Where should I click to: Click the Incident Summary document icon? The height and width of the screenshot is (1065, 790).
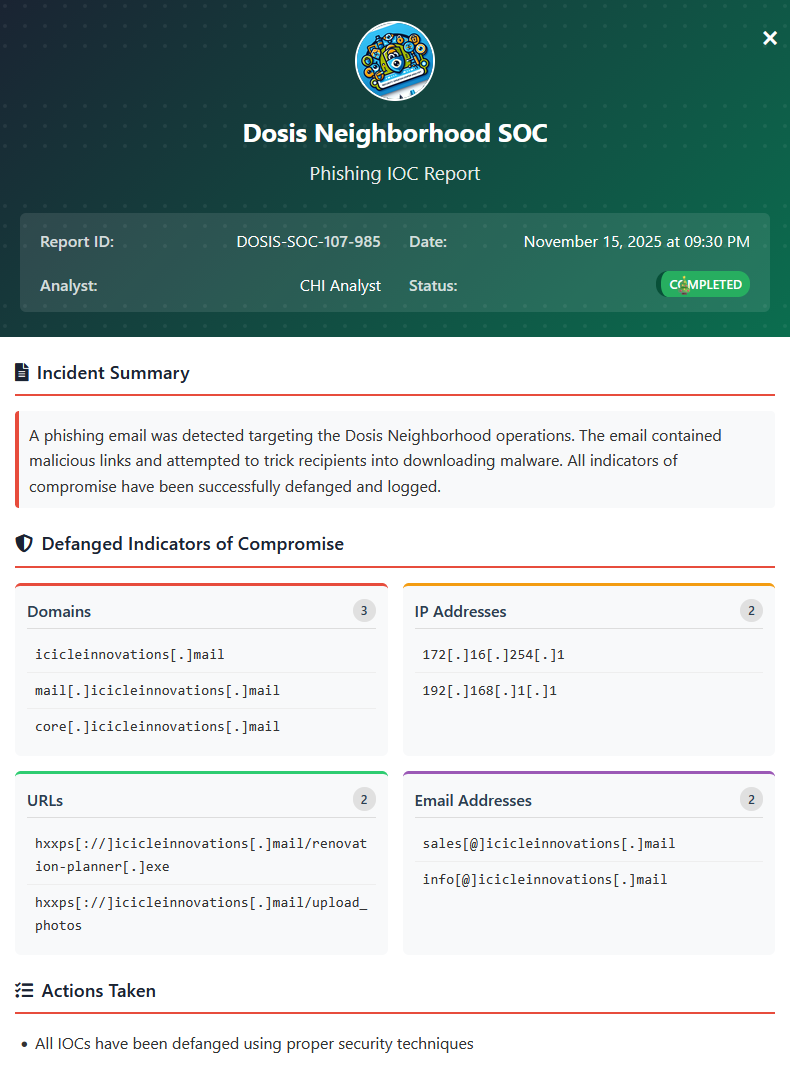pos(22,373)
